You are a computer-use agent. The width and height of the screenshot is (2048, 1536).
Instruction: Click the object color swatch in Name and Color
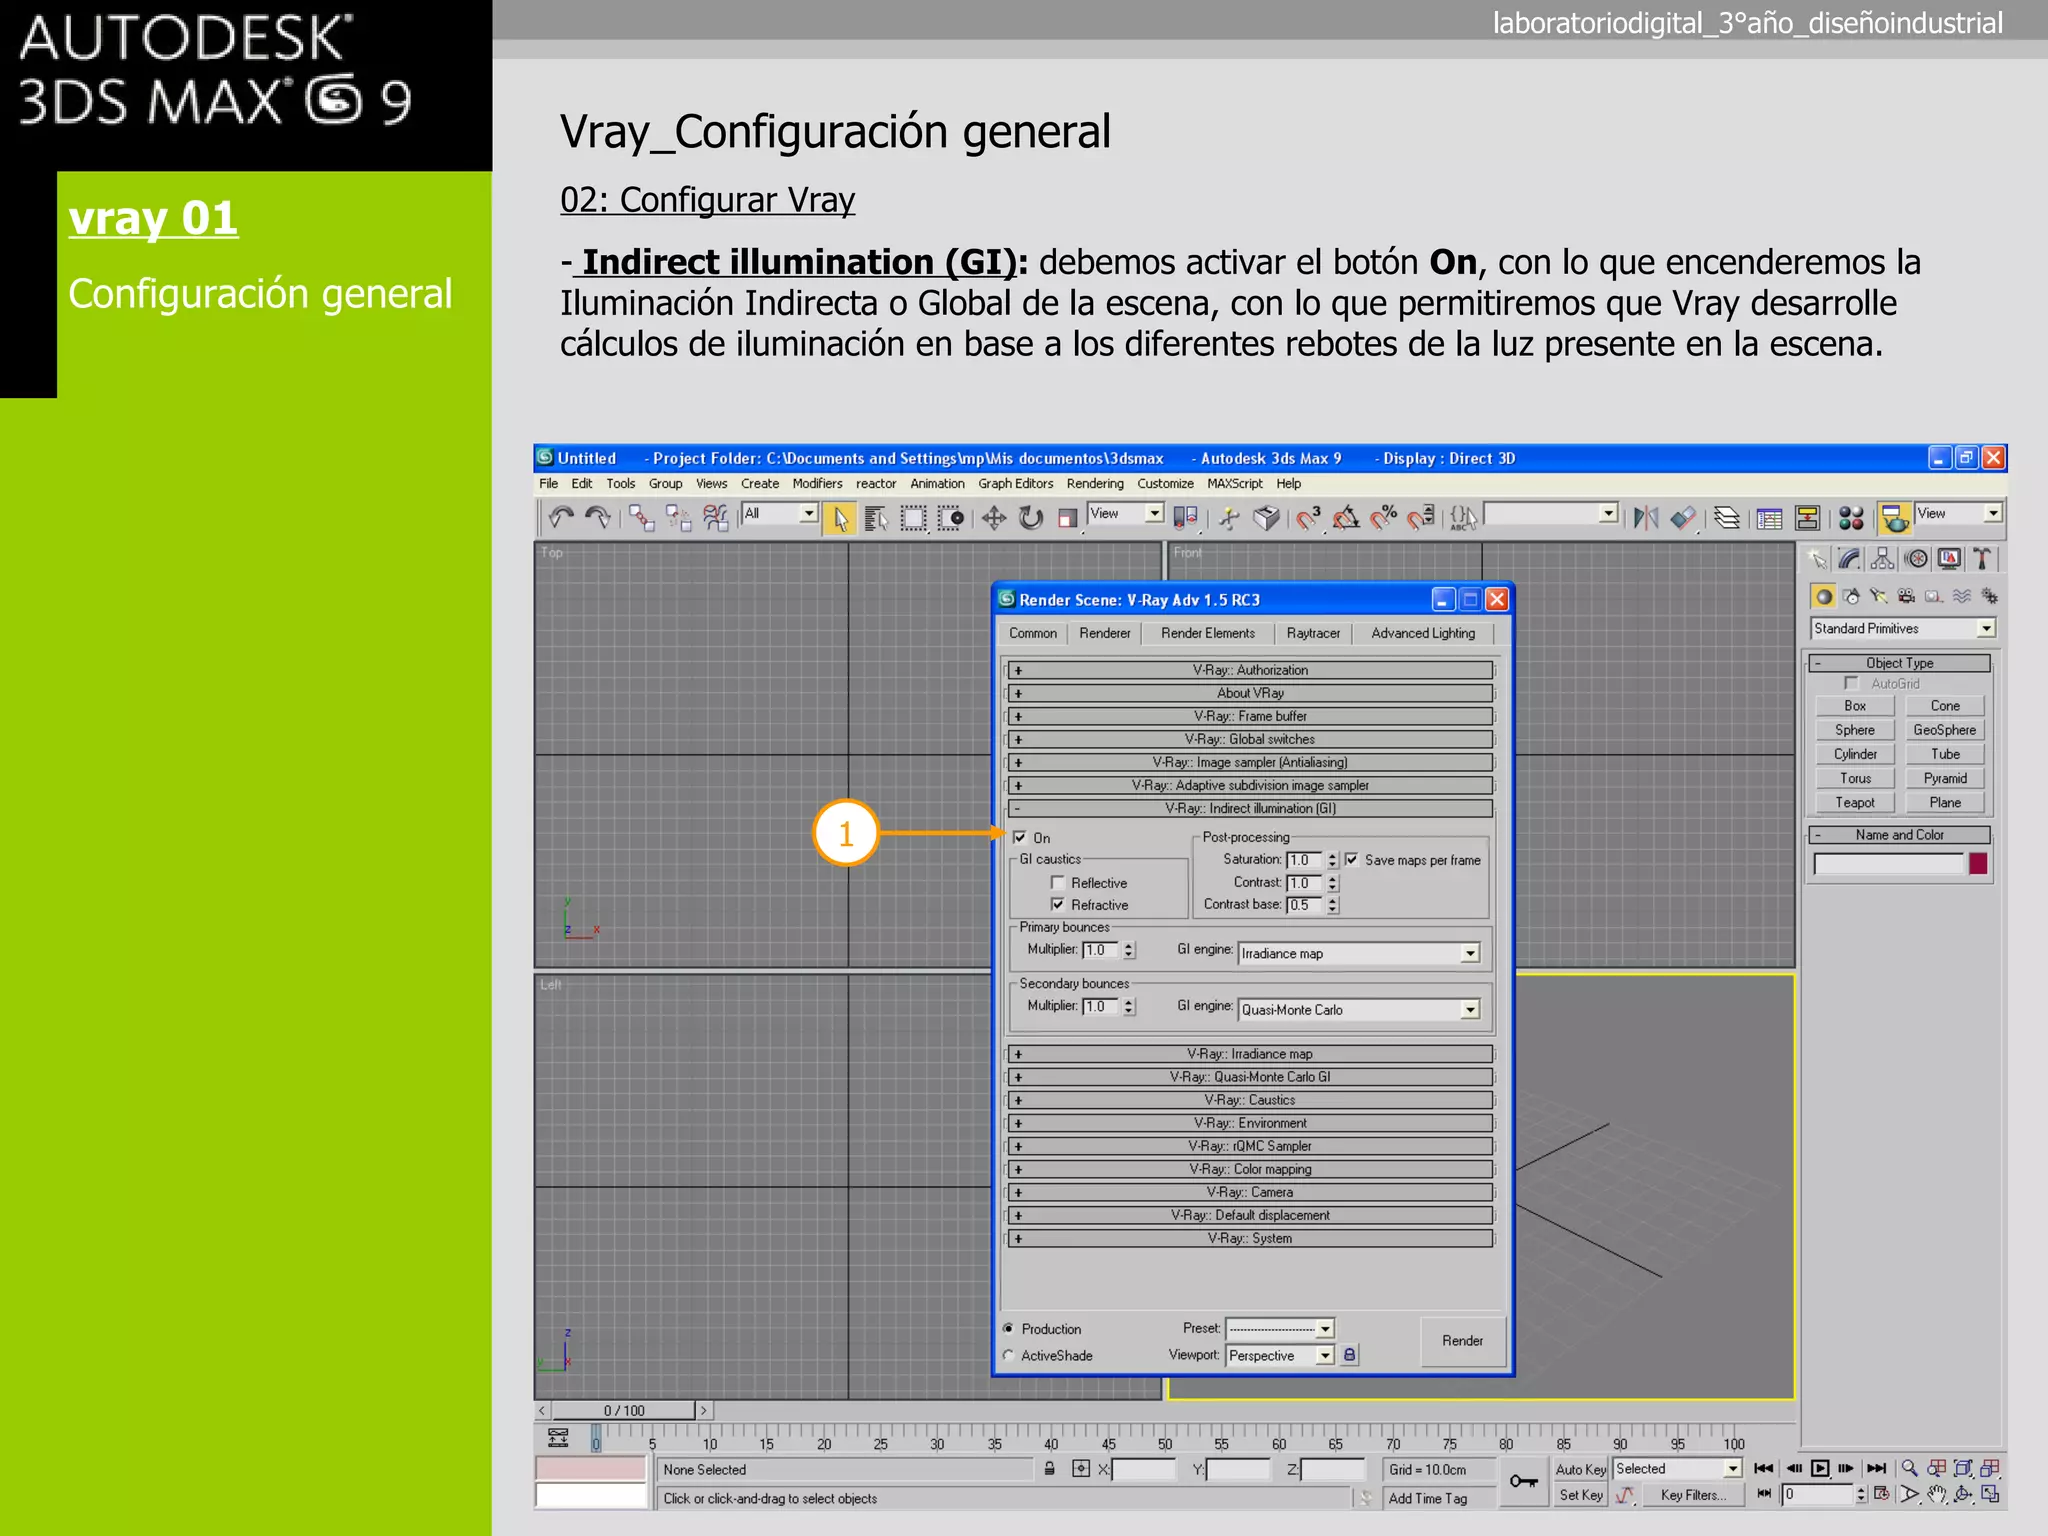coord(1978,864)
